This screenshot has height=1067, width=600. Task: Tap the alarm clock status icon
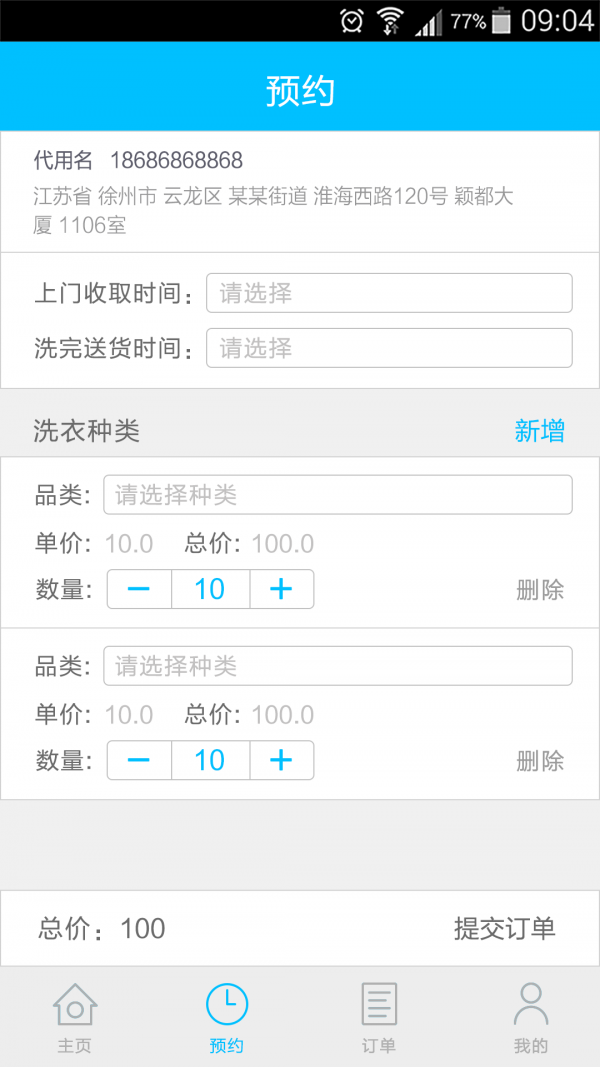[352, 20]
